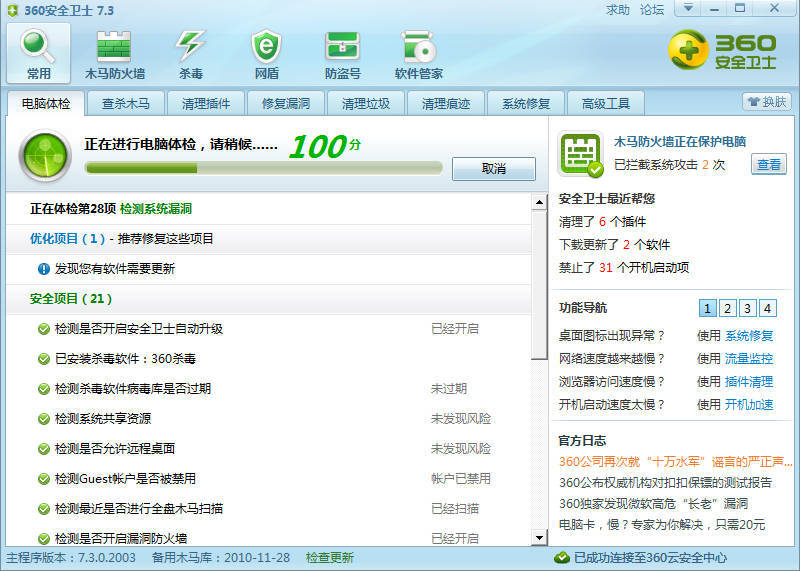Select page 1 of 功能导航
Screen dimensions: 800x571
707,308
